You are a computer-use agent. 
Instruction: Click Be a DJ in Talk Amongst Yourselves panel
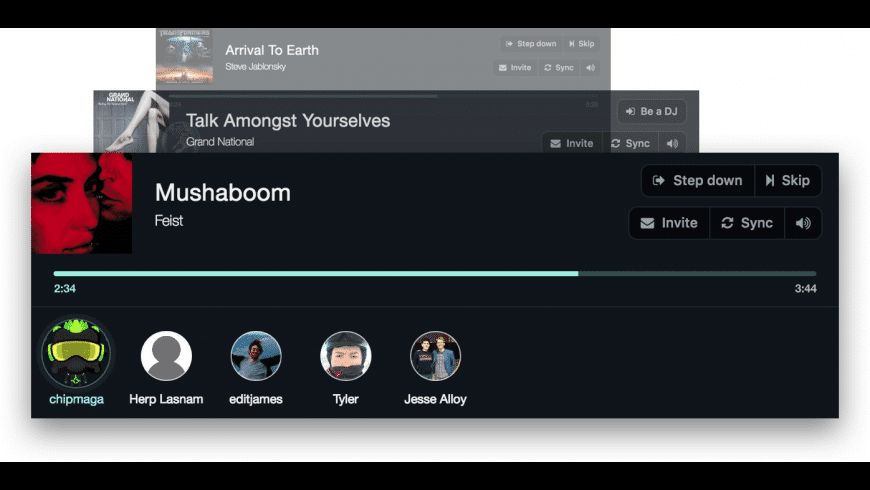pos(652,112)
